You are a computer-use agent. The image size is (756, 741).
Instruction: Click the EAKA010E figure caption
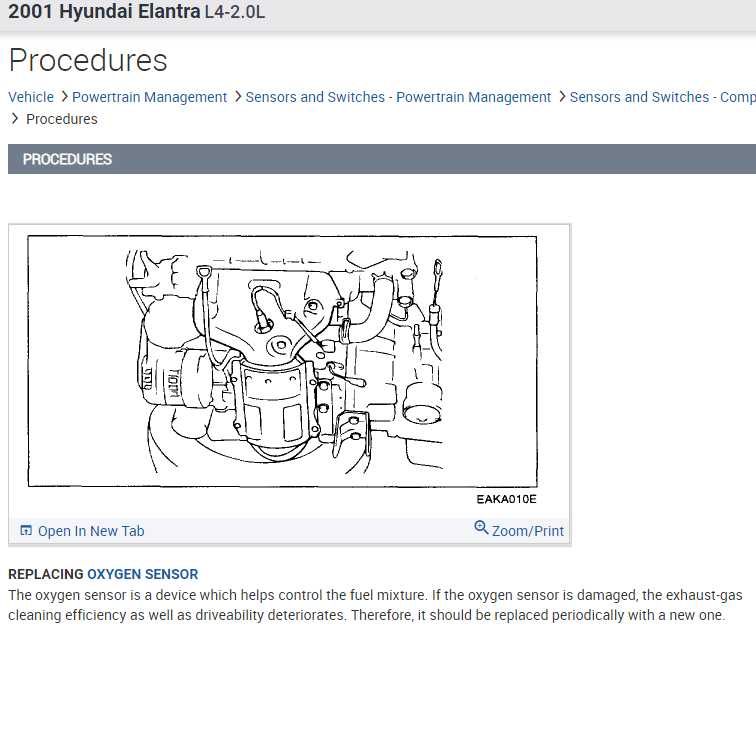pyautogui.click(x=506, y=499)
